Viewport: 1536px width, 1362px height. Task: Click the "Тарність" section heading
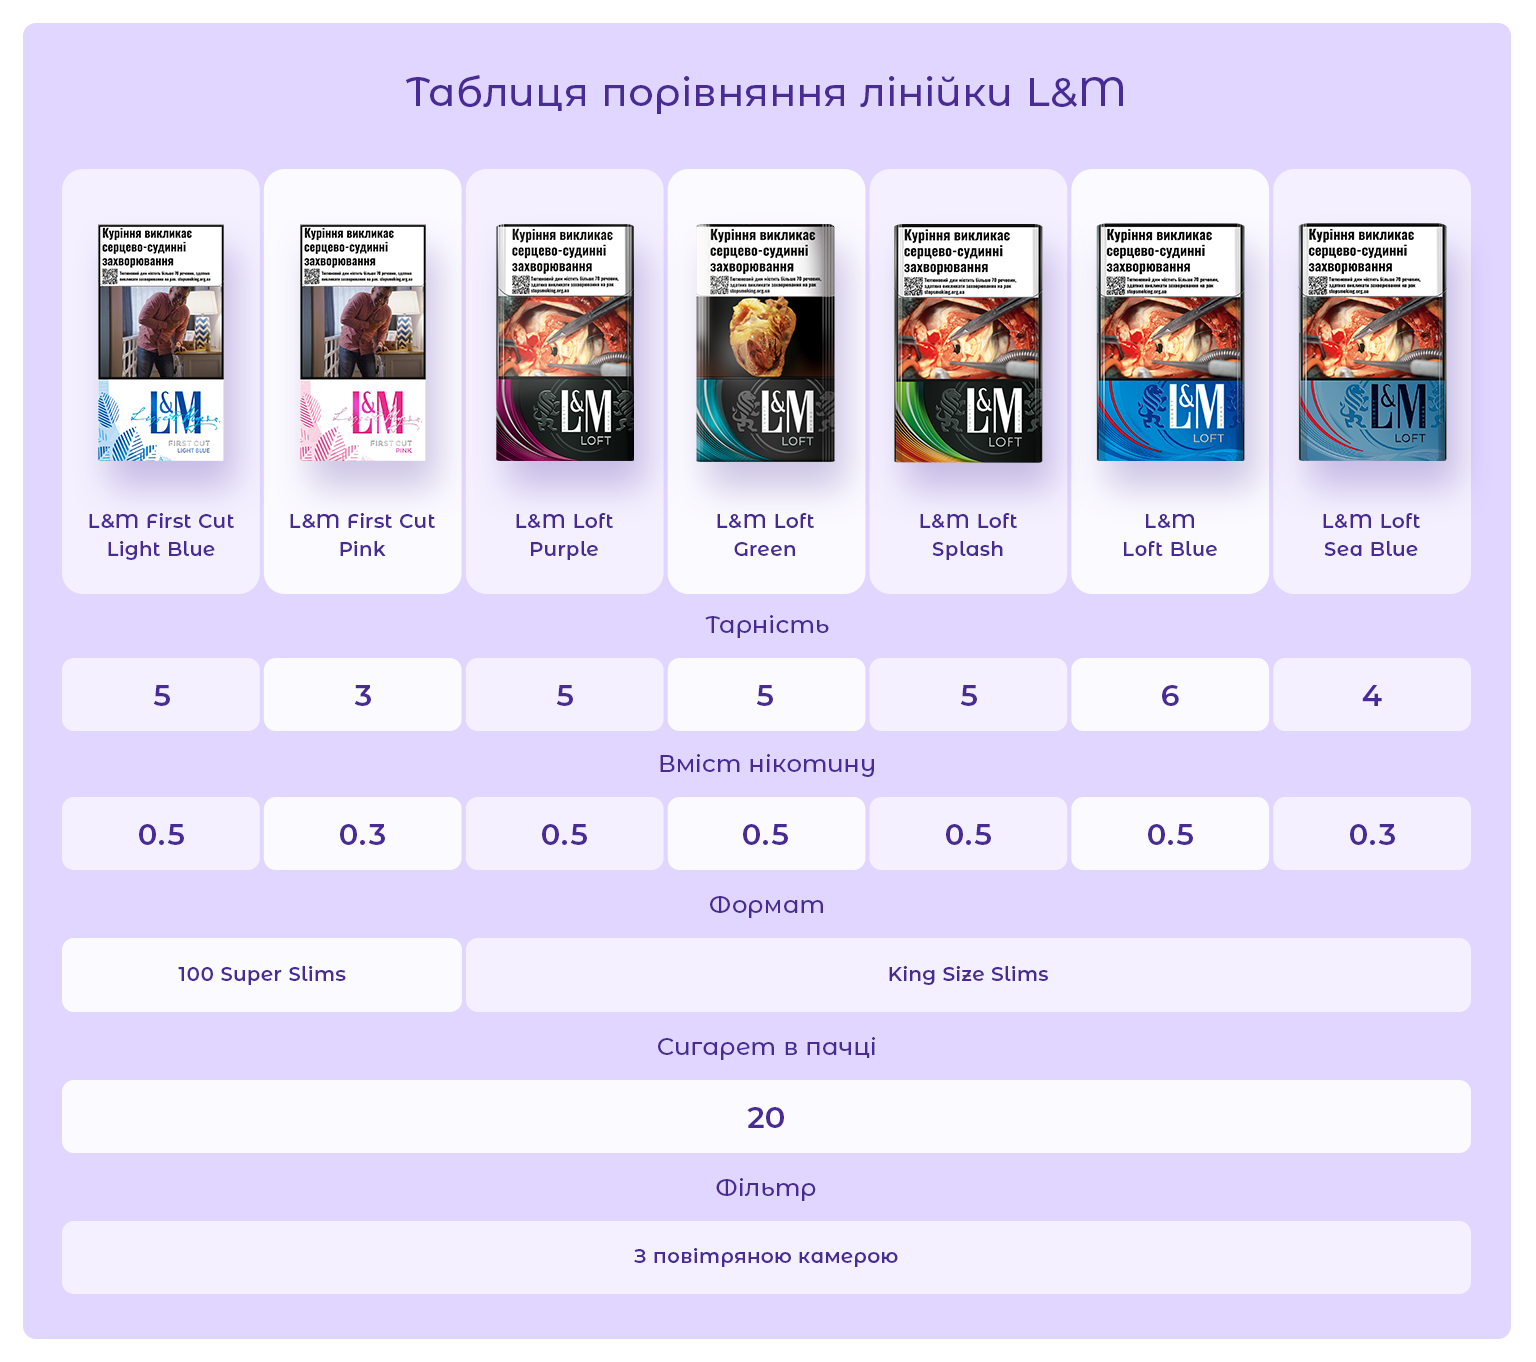coord(767,625)
